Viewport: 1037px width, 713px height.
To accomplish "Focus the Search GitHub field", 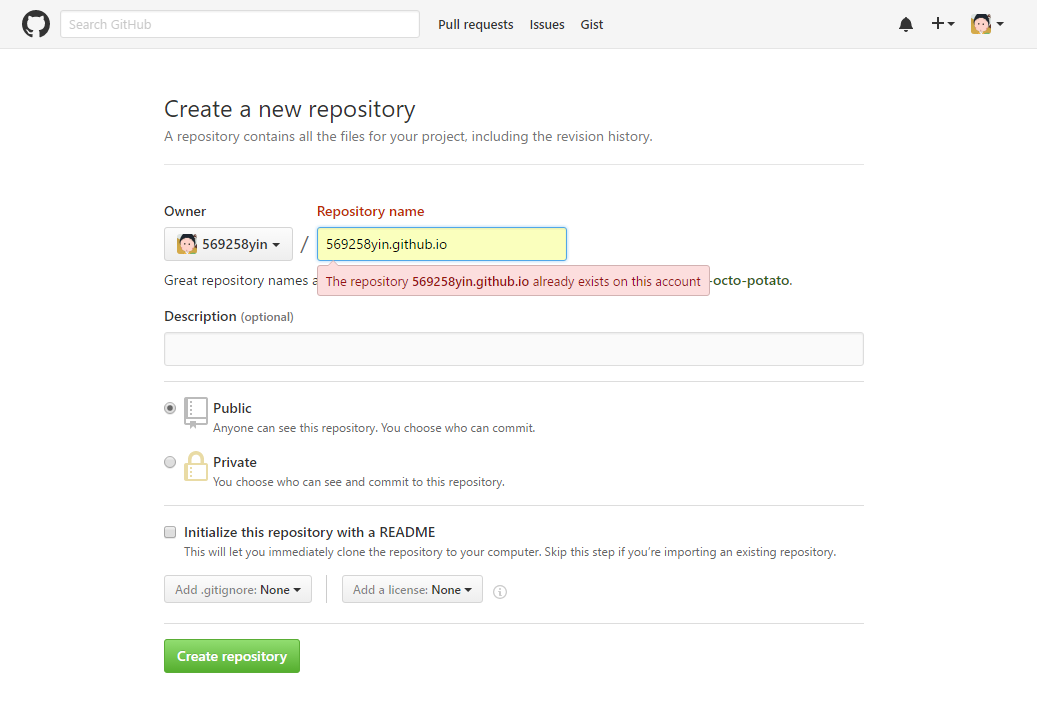I will [x=240, y=24].
